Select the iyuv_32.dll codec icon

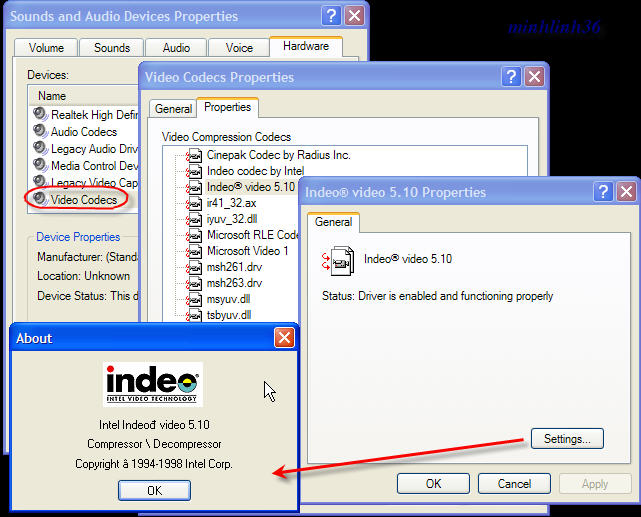point(194,219)
